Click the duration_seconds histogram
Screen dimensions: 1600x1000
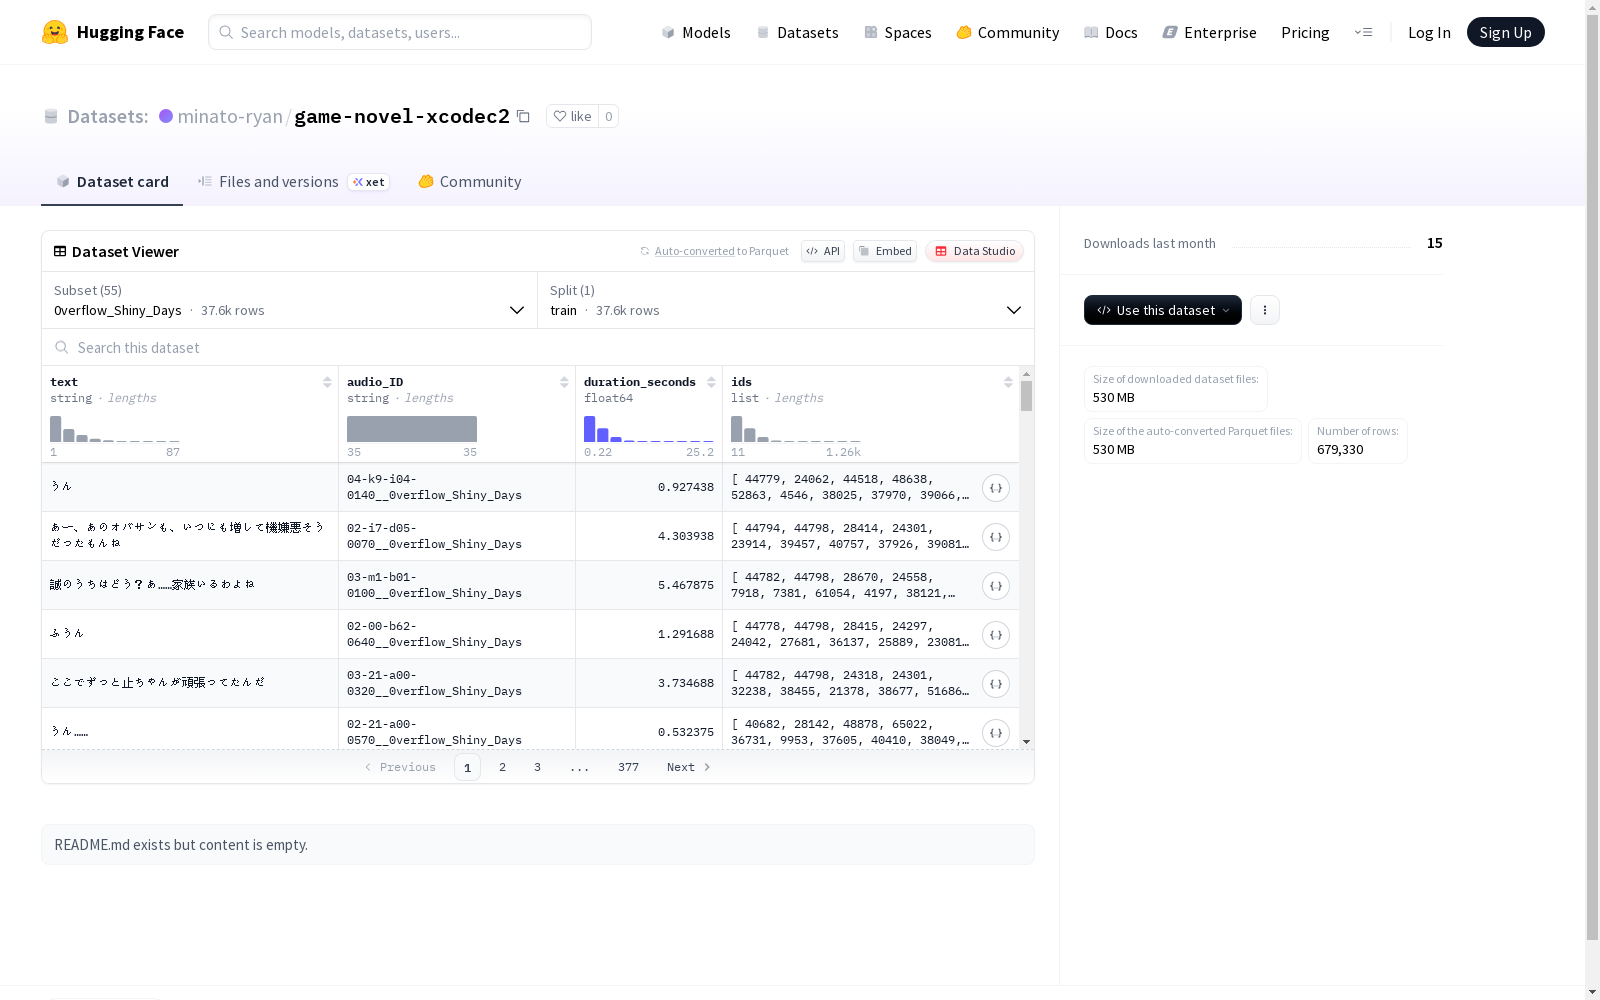coord(649,429)
